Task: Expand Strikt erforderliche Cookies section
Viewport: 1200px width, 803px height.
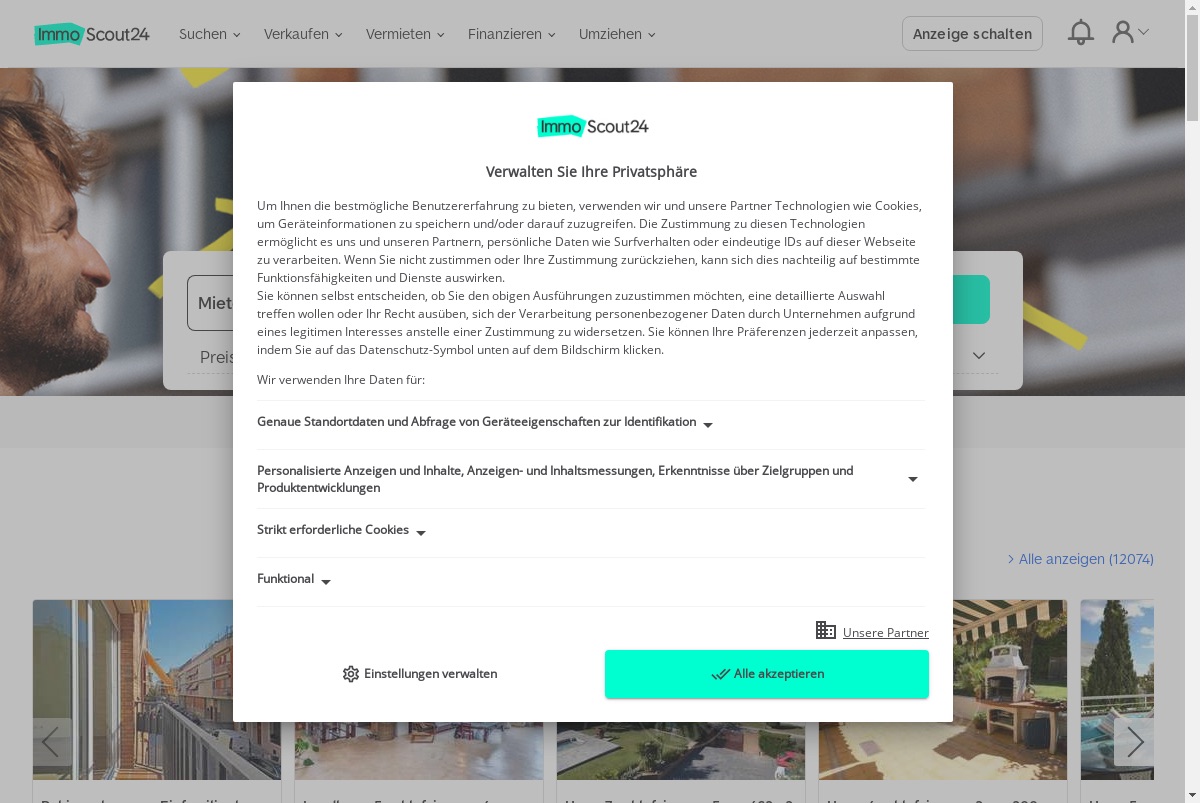Action: [x=591, y=531]
